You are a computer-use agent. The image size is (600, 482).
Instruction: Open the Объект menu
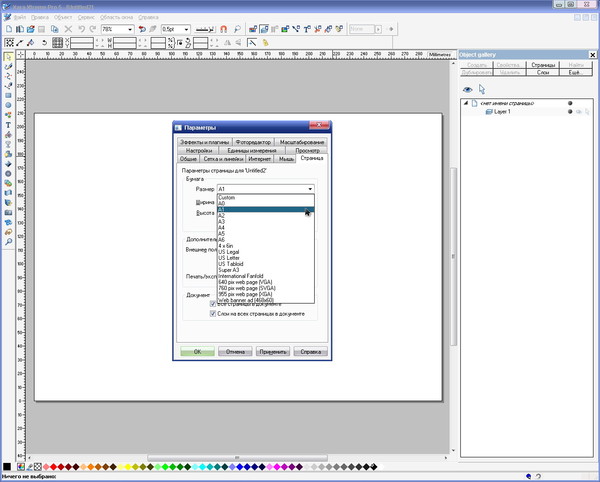coord(63,17)
